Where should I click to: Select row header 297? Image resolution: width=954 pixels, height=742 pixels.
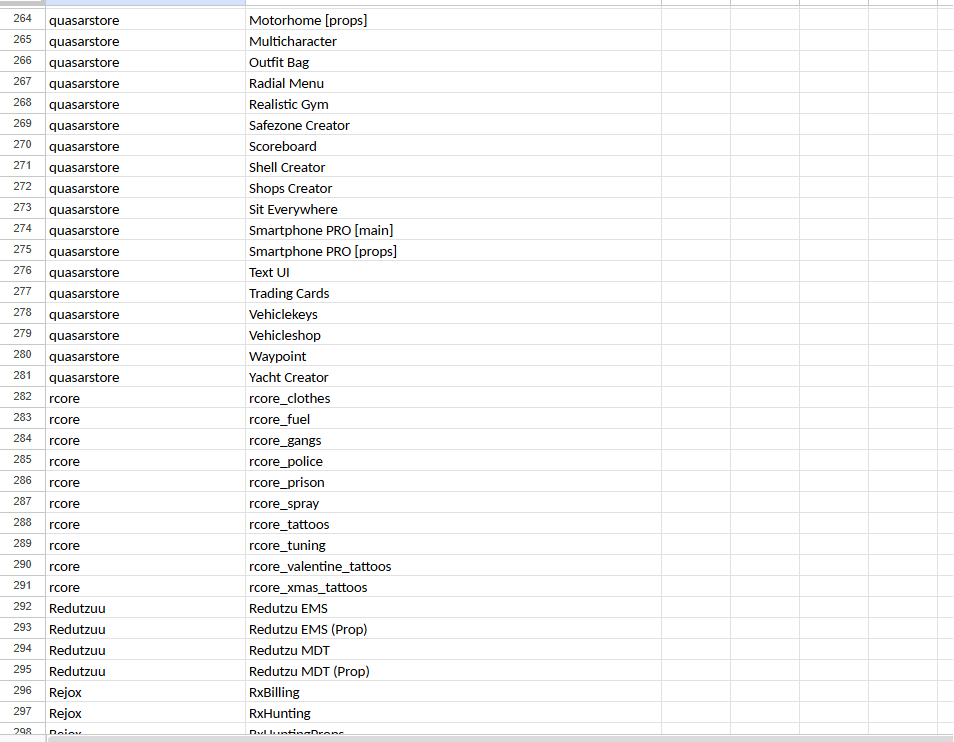click(x=23, y=713)
